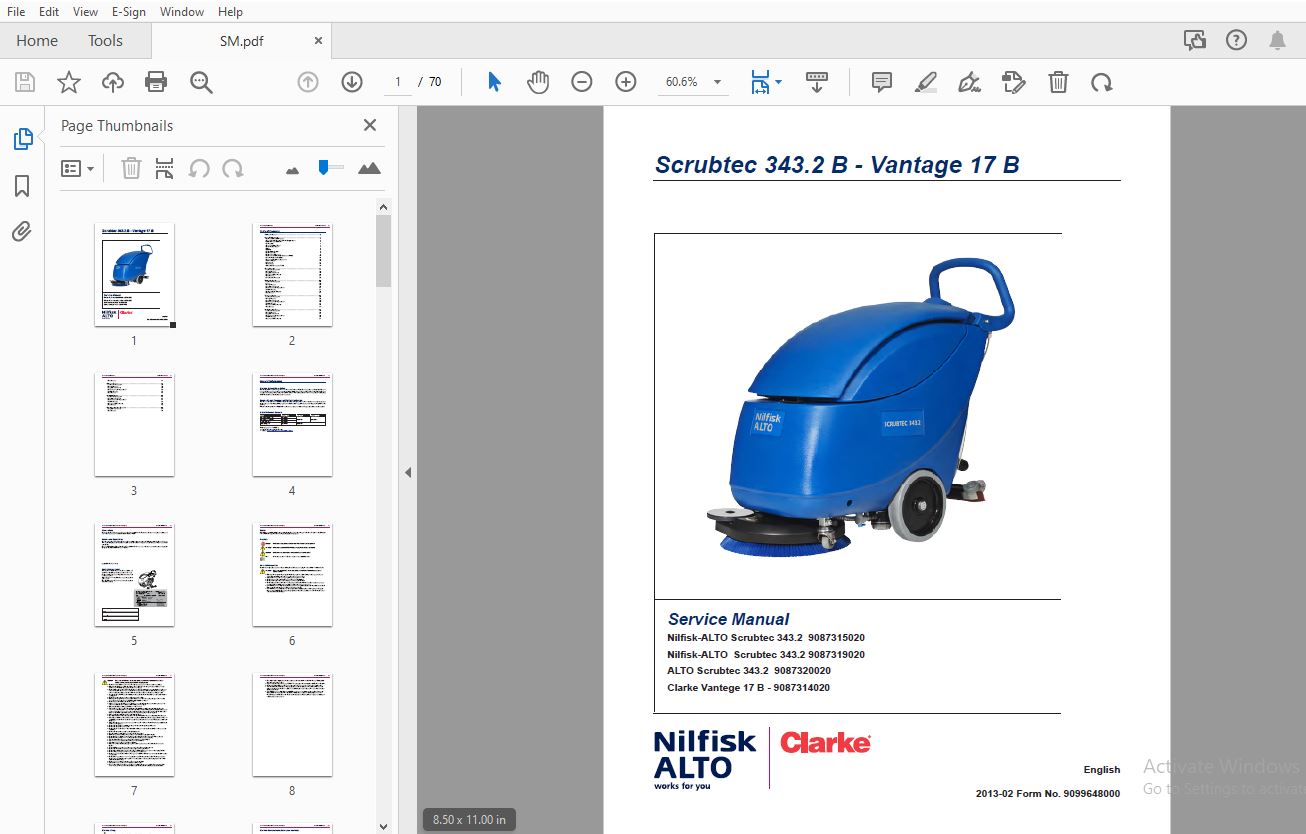
Task: Zoom in with the plus circle icon
Action: tap(626, 82)
